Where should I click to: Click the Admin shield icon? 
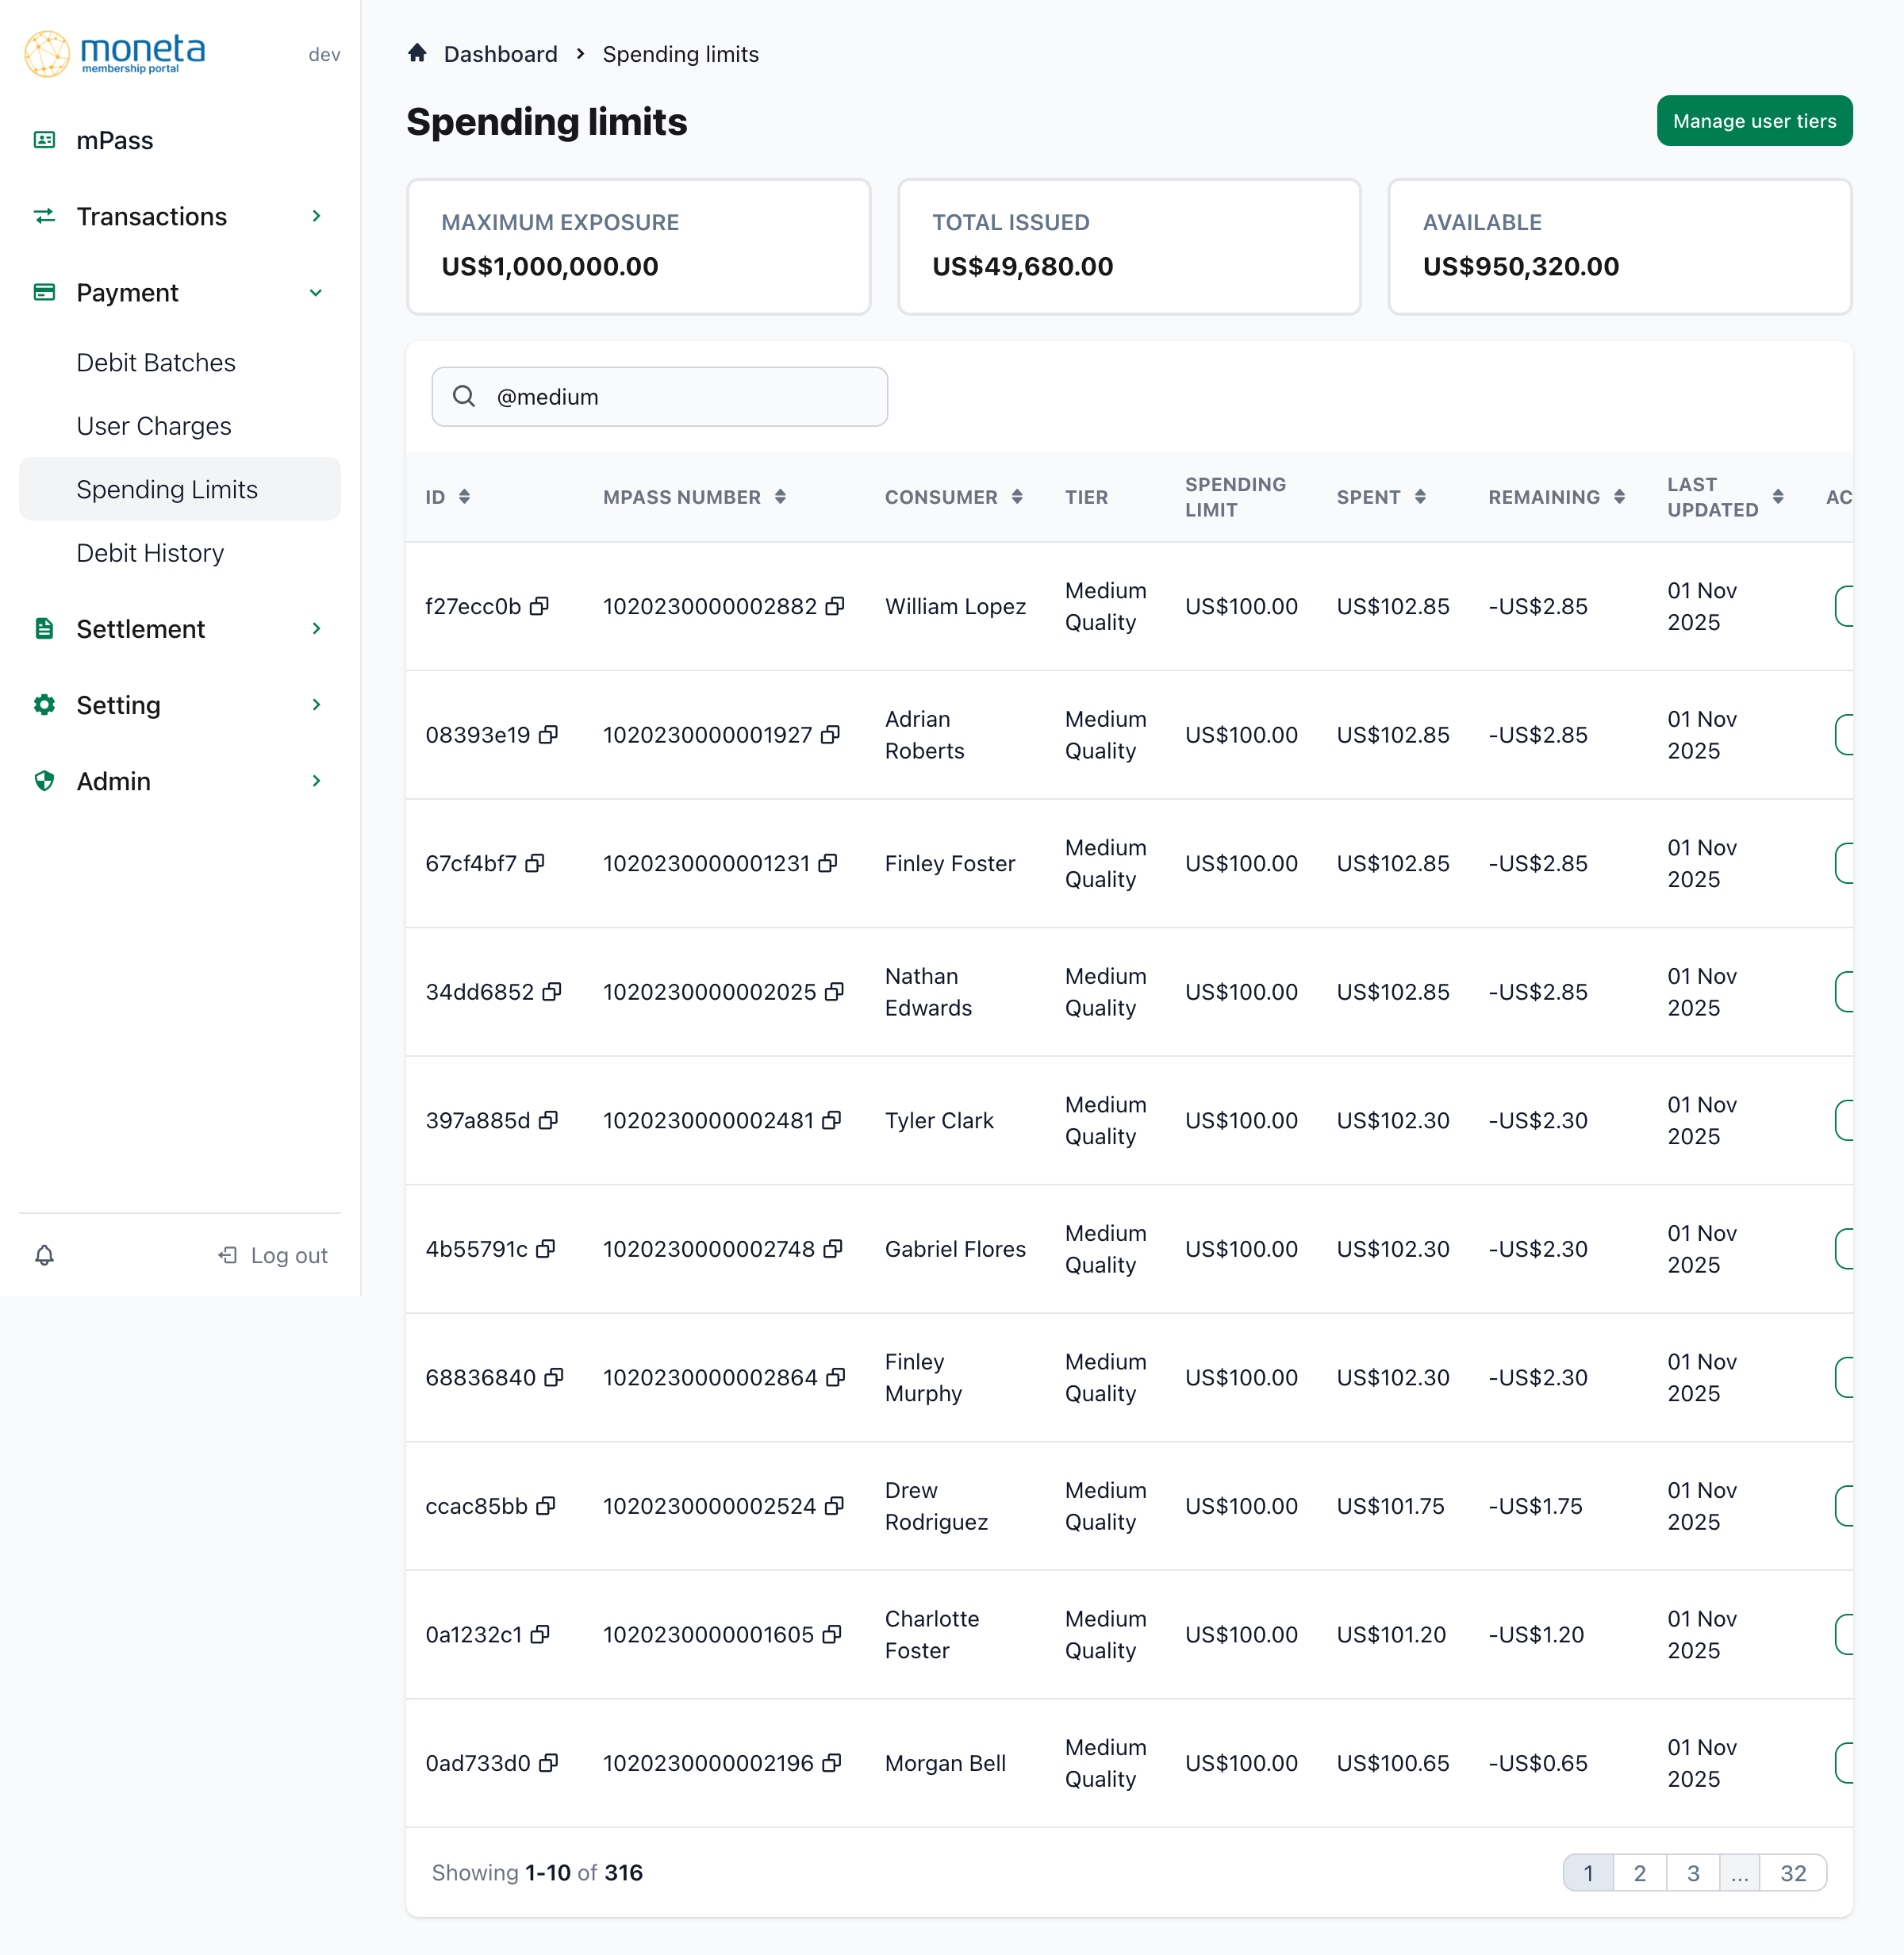point(44,781)
